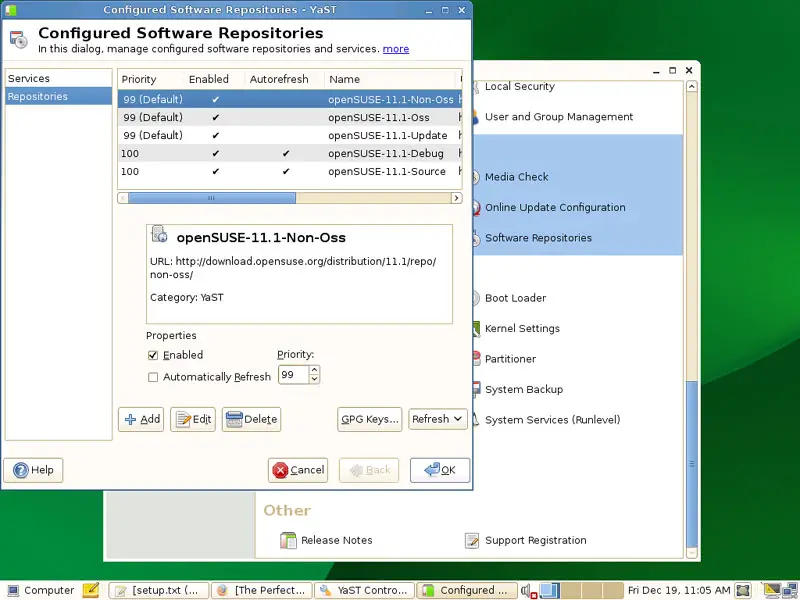Image resolution: width=800 pixels, height=600 pixels.
Task: Sort the table by the Priority column header
Action: point(151,79)
